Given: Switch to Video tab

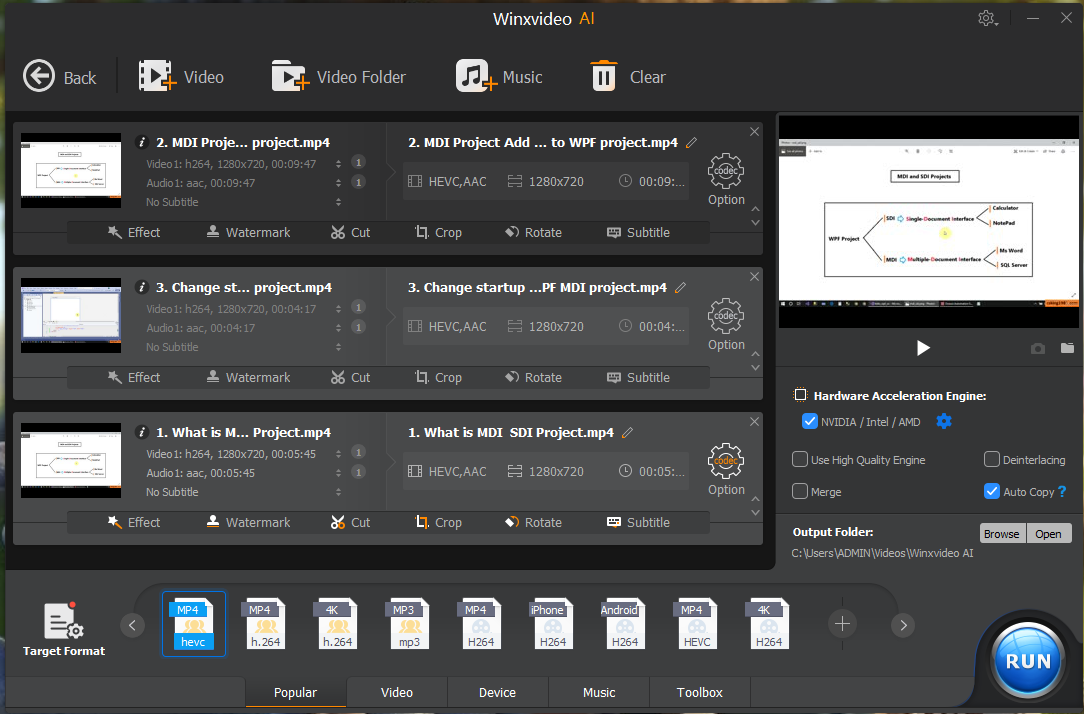Looking at the screenshot, I should (397, 692).
